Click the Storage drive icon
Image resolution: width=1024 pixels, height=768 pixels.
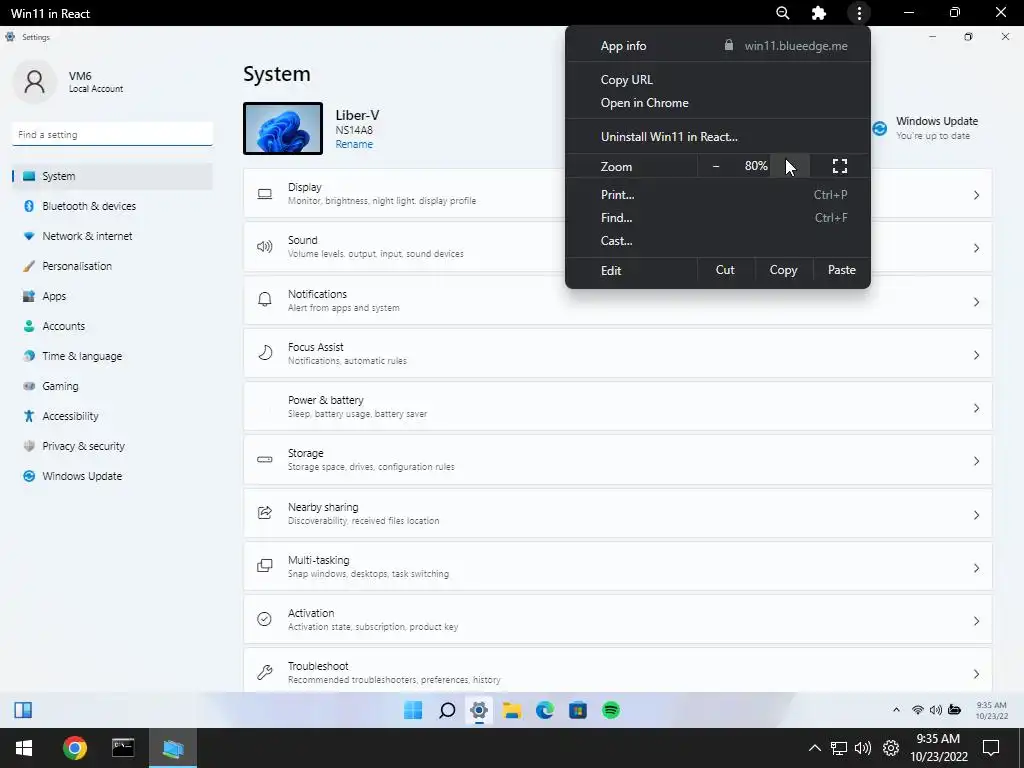pyautogui.click(x=264, y=460)
